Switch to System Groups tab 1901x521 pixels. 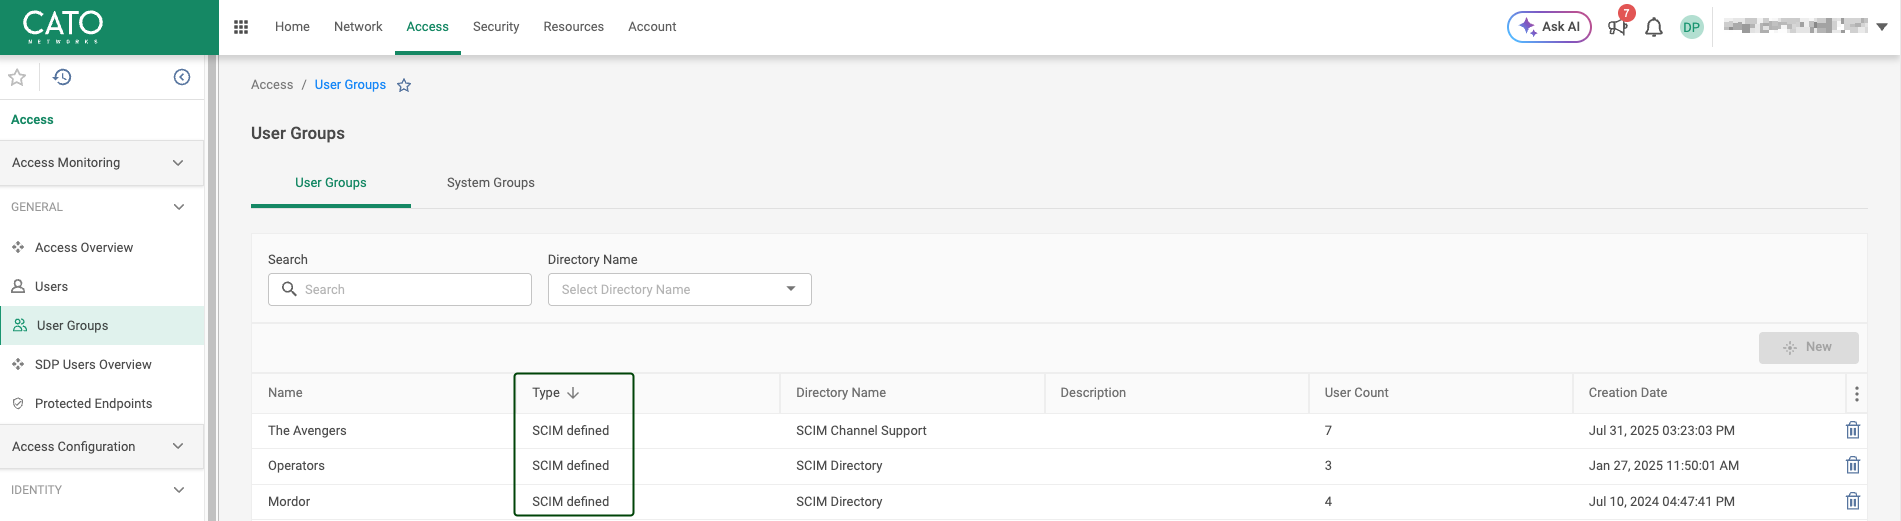(x=491, y=183)
